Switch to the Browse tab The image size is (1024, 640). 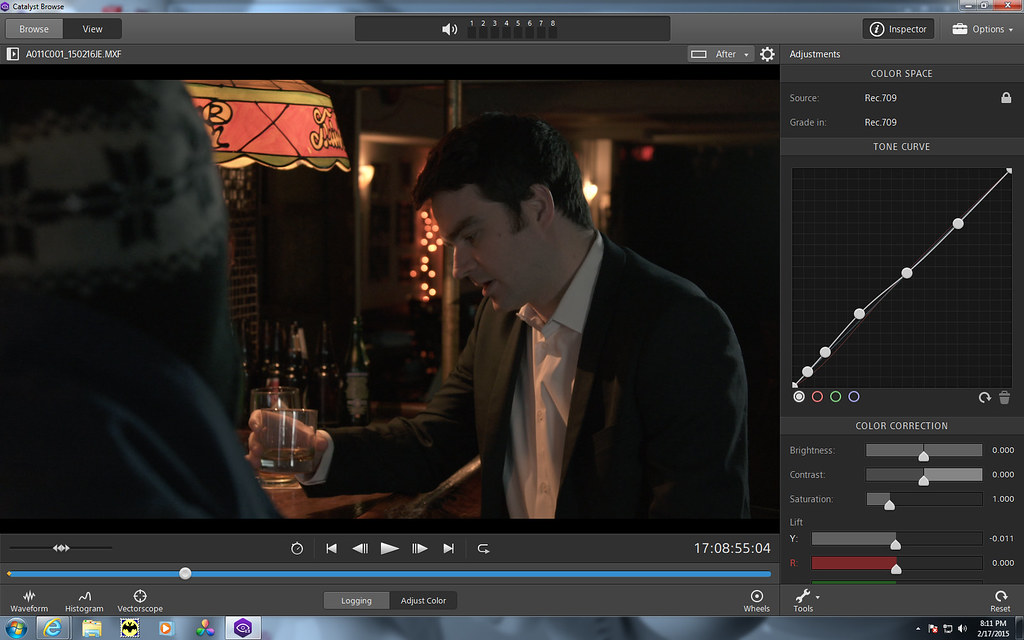34,29
